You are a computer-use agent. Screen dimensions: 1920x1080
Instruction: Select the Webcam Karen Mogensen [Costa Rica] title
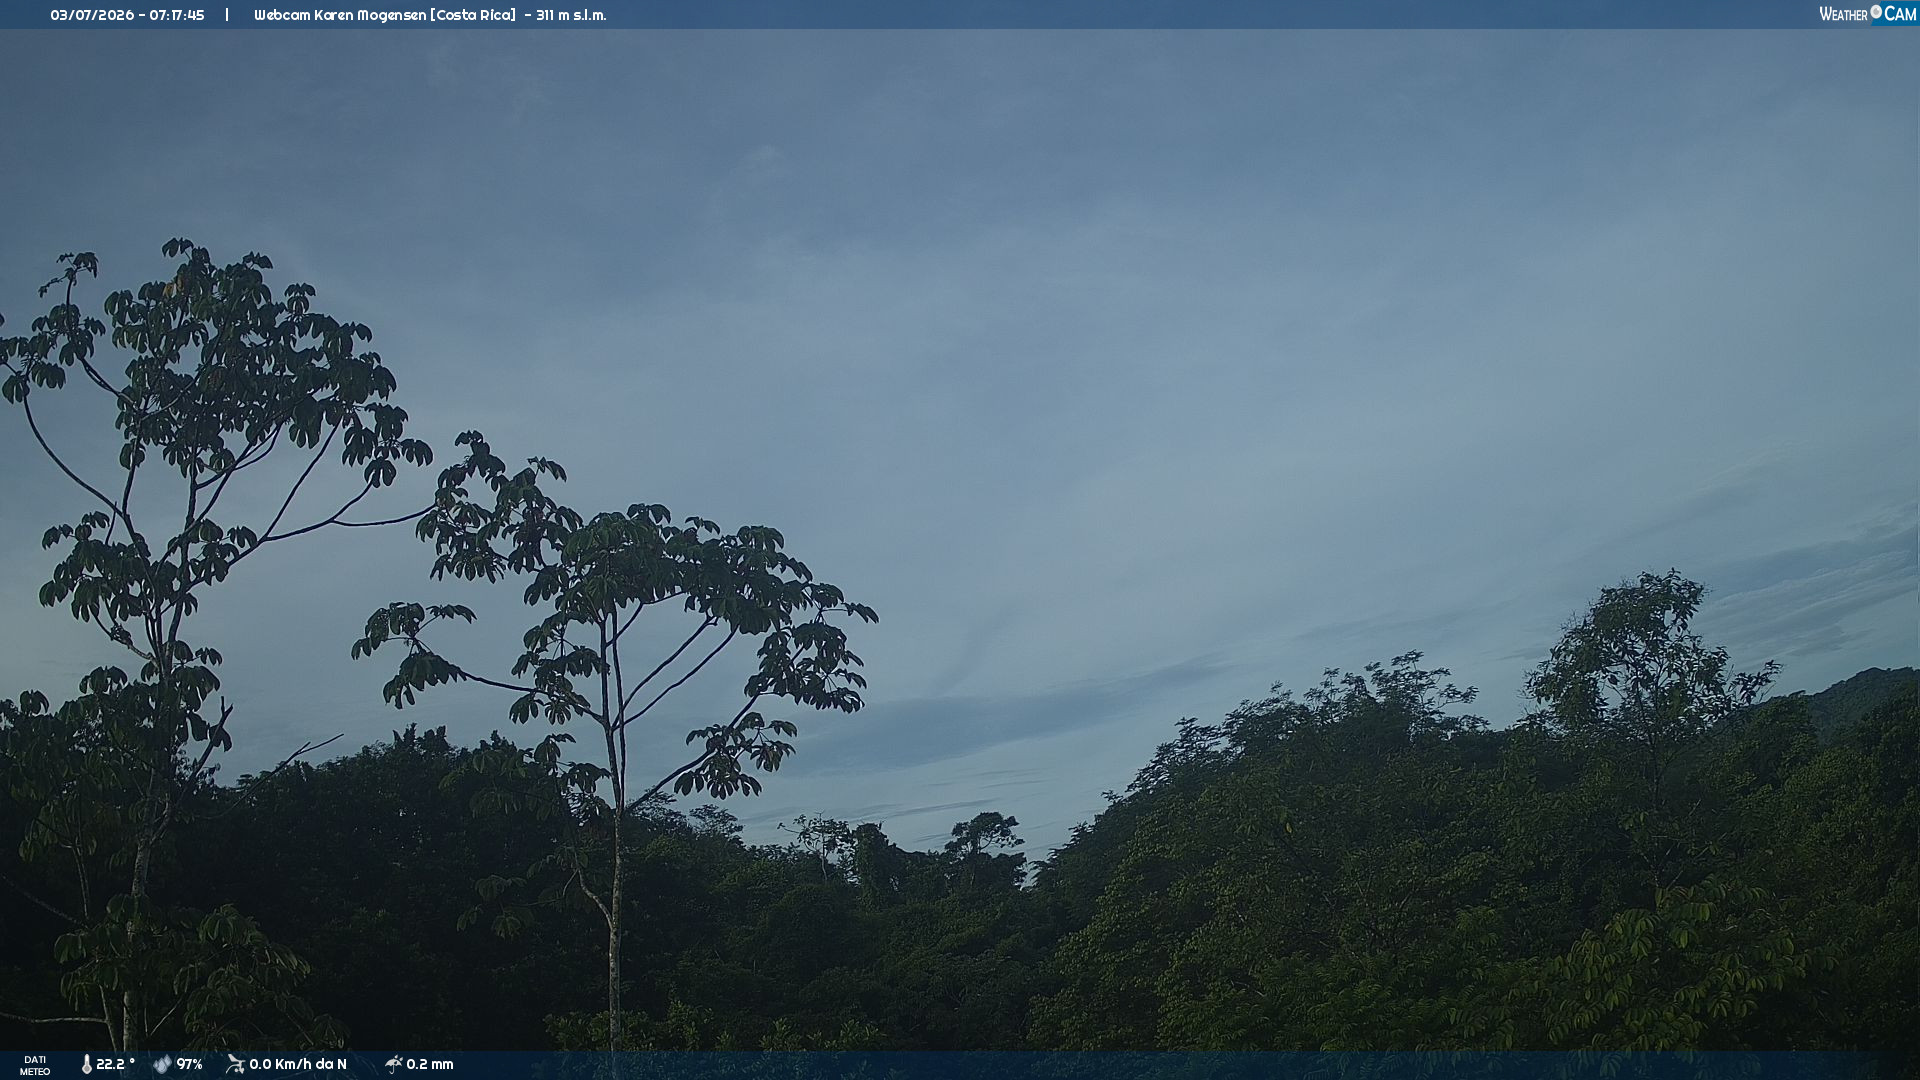pos(385,15)
